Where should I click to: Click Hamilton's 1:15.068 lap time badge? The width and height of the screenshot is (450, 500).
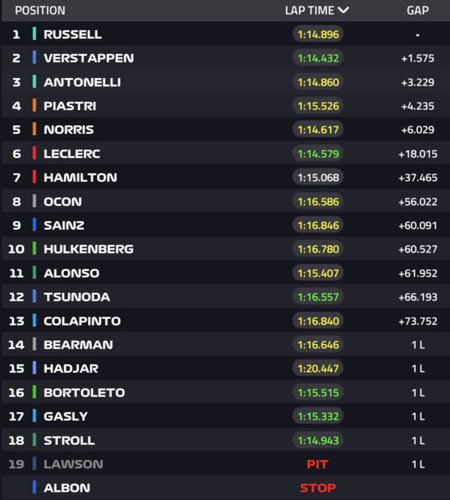click(318, 177)
